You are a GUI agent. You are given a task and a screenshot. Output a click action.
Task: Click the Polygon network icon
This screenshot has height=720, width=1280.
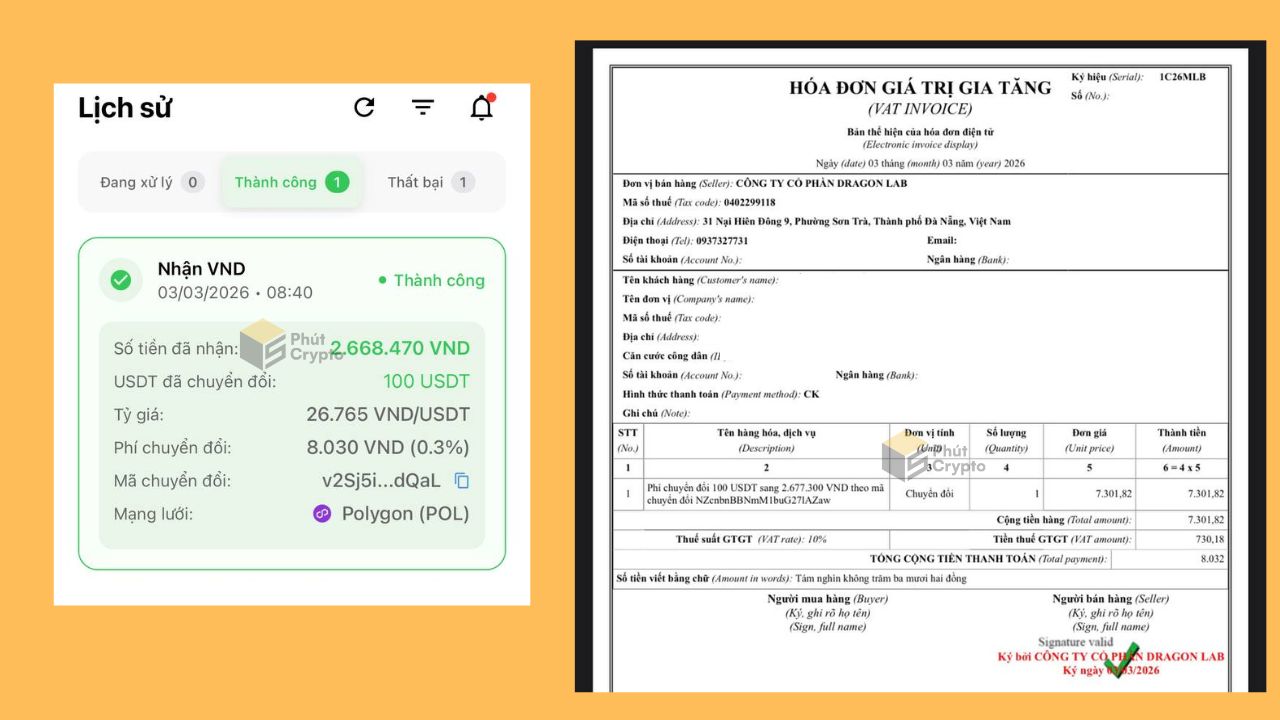[322, 514]
